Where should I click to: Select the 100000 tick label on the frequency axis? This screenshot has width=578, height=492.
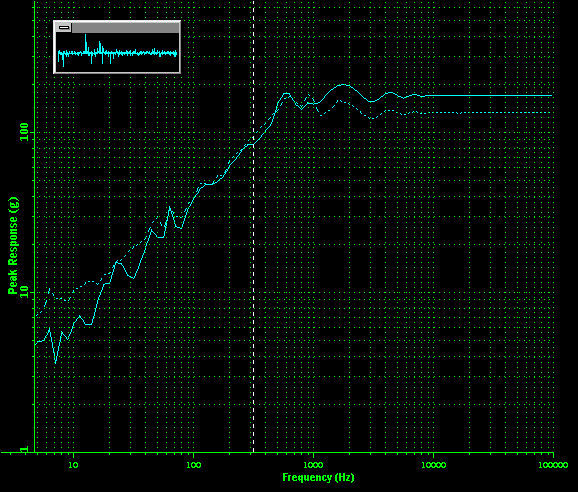pos(553,465)
